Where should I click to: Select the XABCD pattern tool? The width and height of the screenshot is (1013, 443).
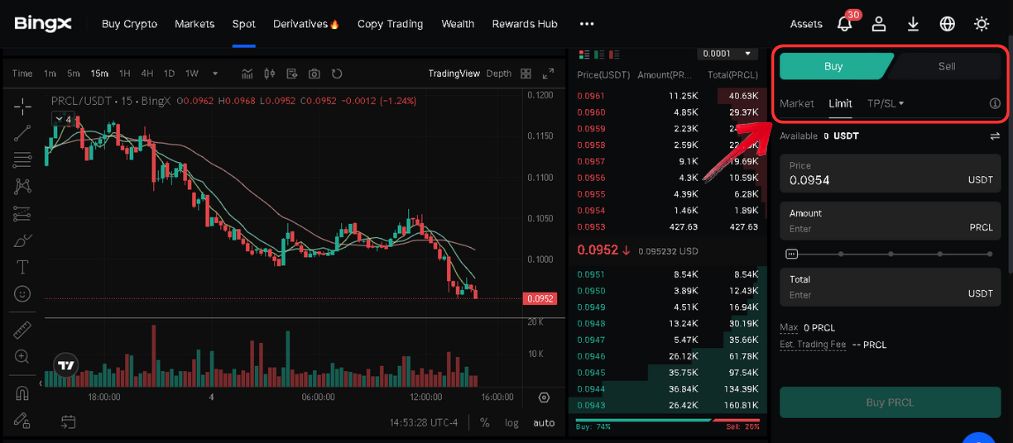coord(23,187)
